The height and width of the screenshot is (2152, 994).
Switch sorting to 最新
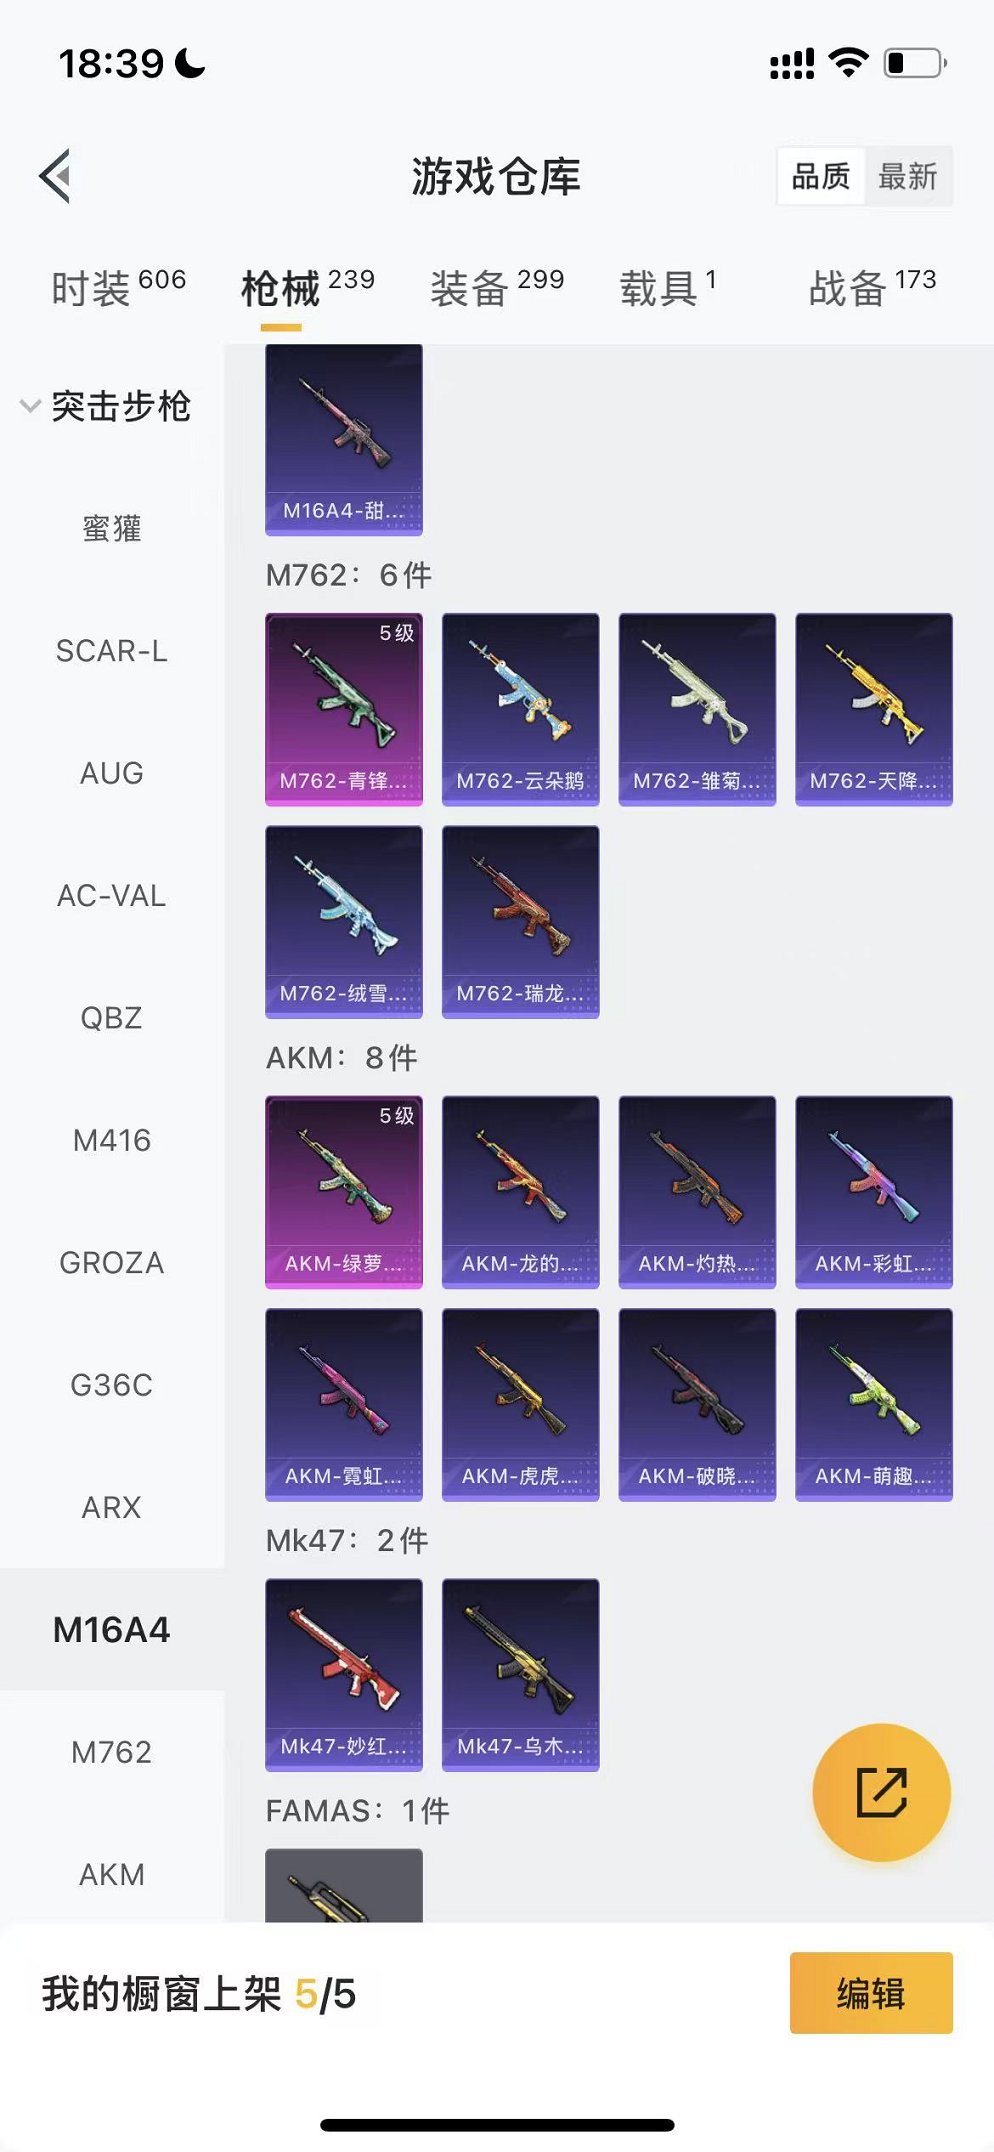click(x=908, y=177)
